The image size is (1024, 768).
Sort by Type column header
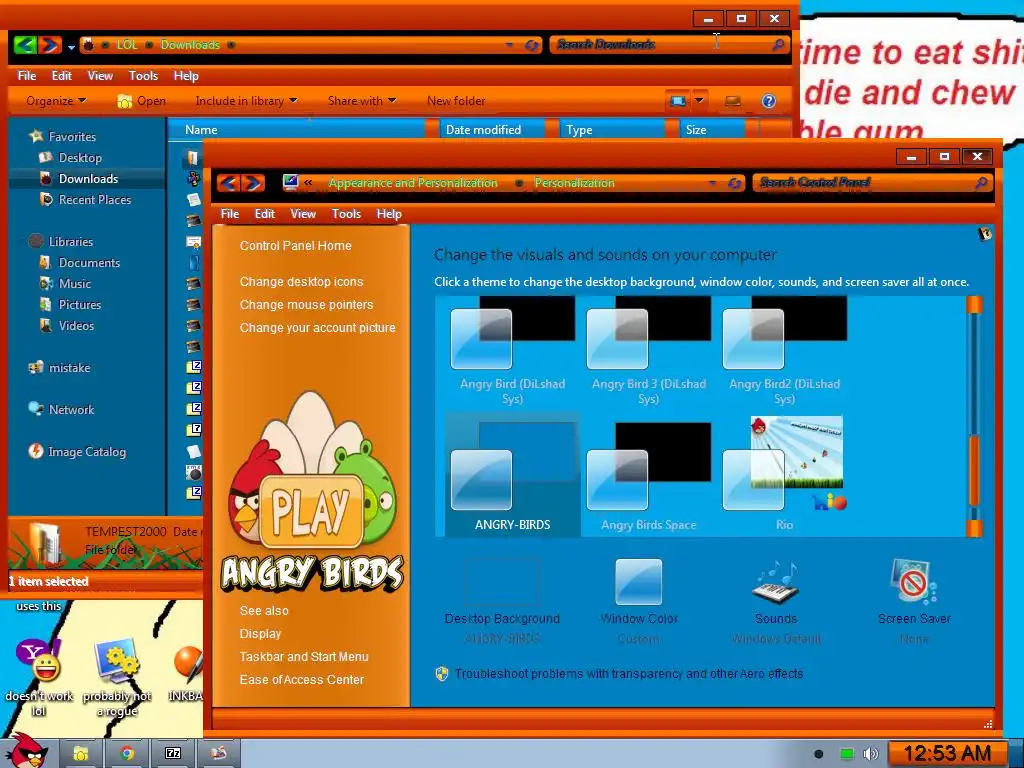click(x=611, y=129)
